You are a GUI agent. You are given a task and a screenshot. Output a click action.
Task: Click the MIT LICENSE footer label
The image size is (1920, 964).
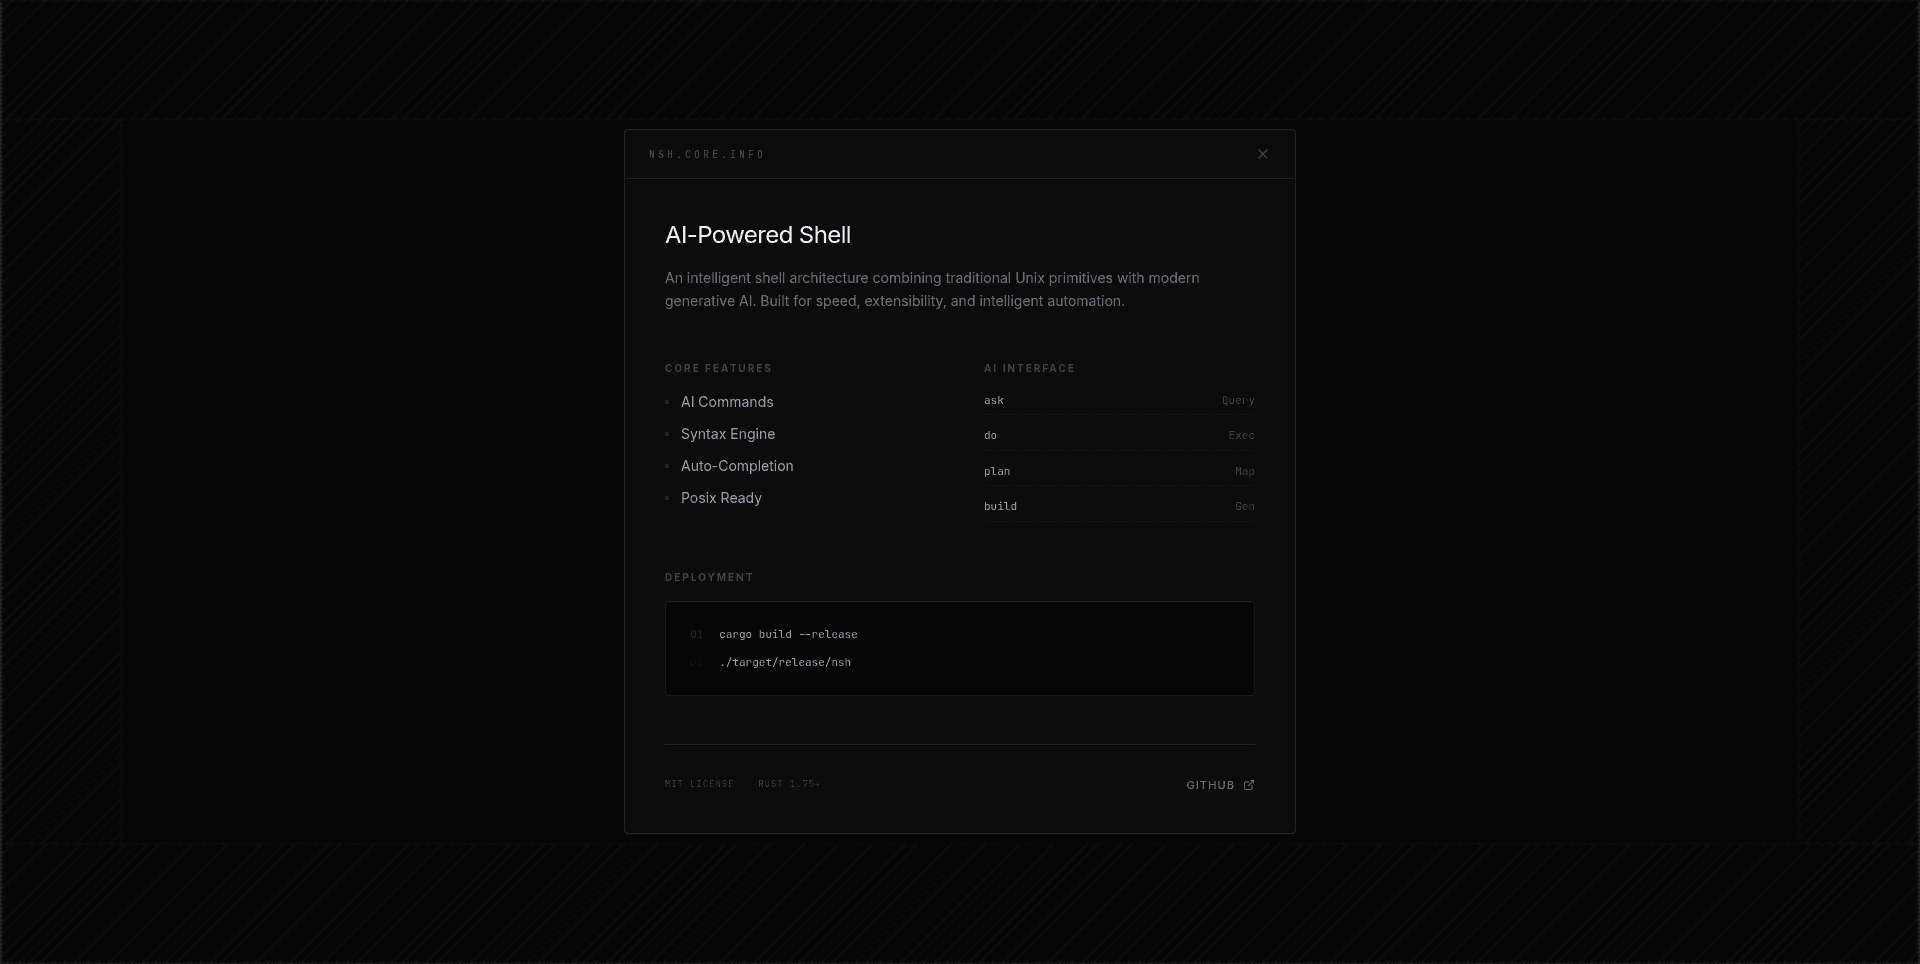tap(699, 784)
